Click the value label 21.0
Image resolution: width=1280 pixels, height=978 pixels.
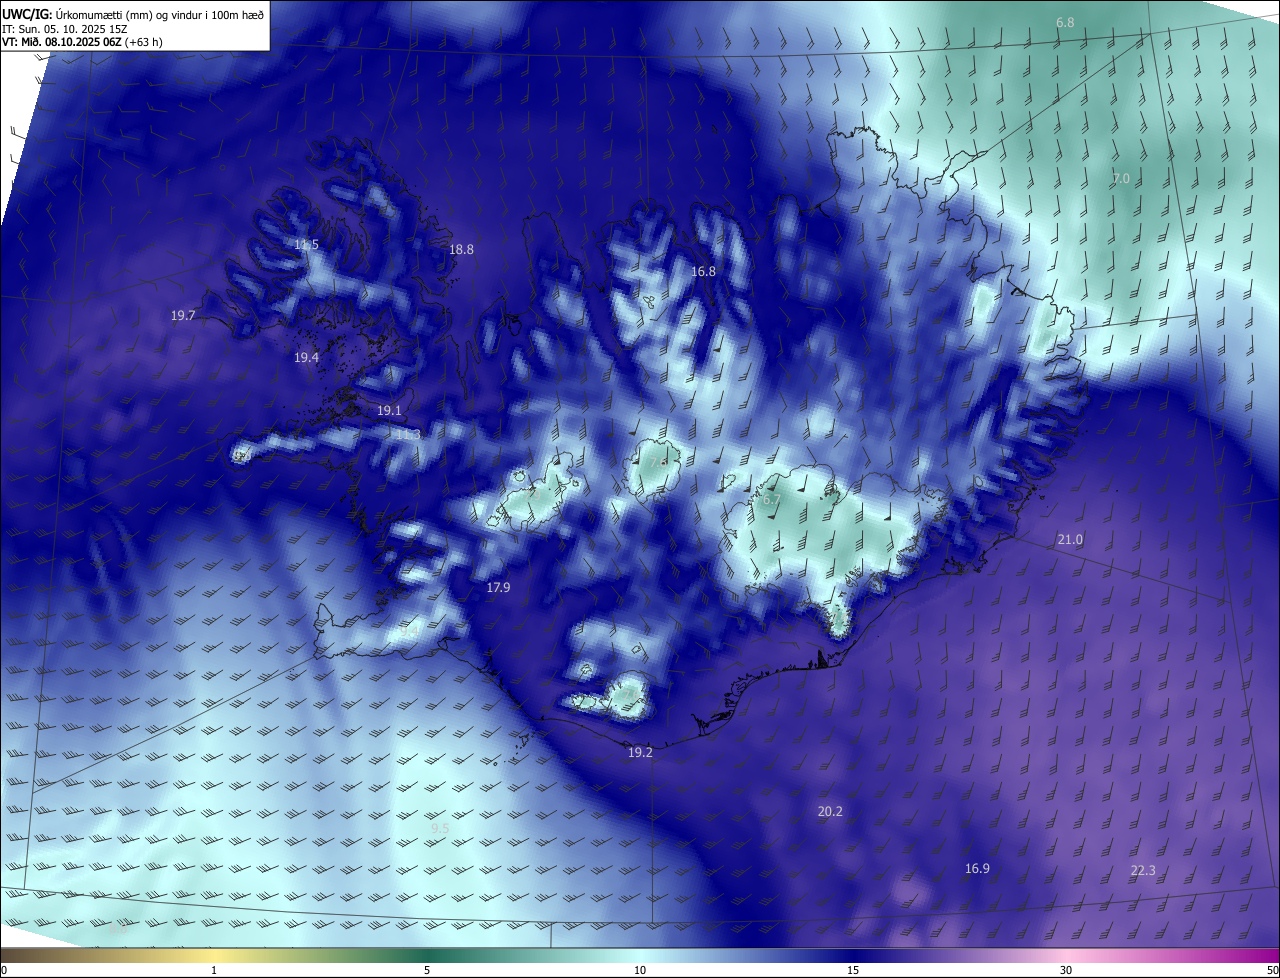[x=1070, y=540]
